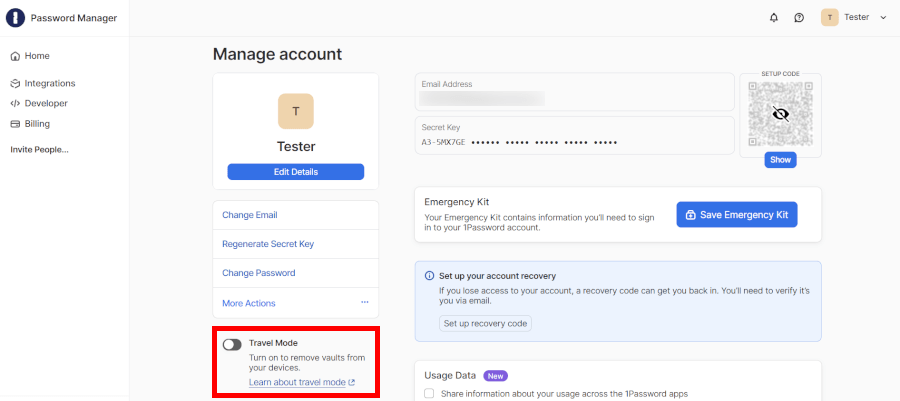Check the share usage information checkbox
Screen dimensions: 900x401
429,394
